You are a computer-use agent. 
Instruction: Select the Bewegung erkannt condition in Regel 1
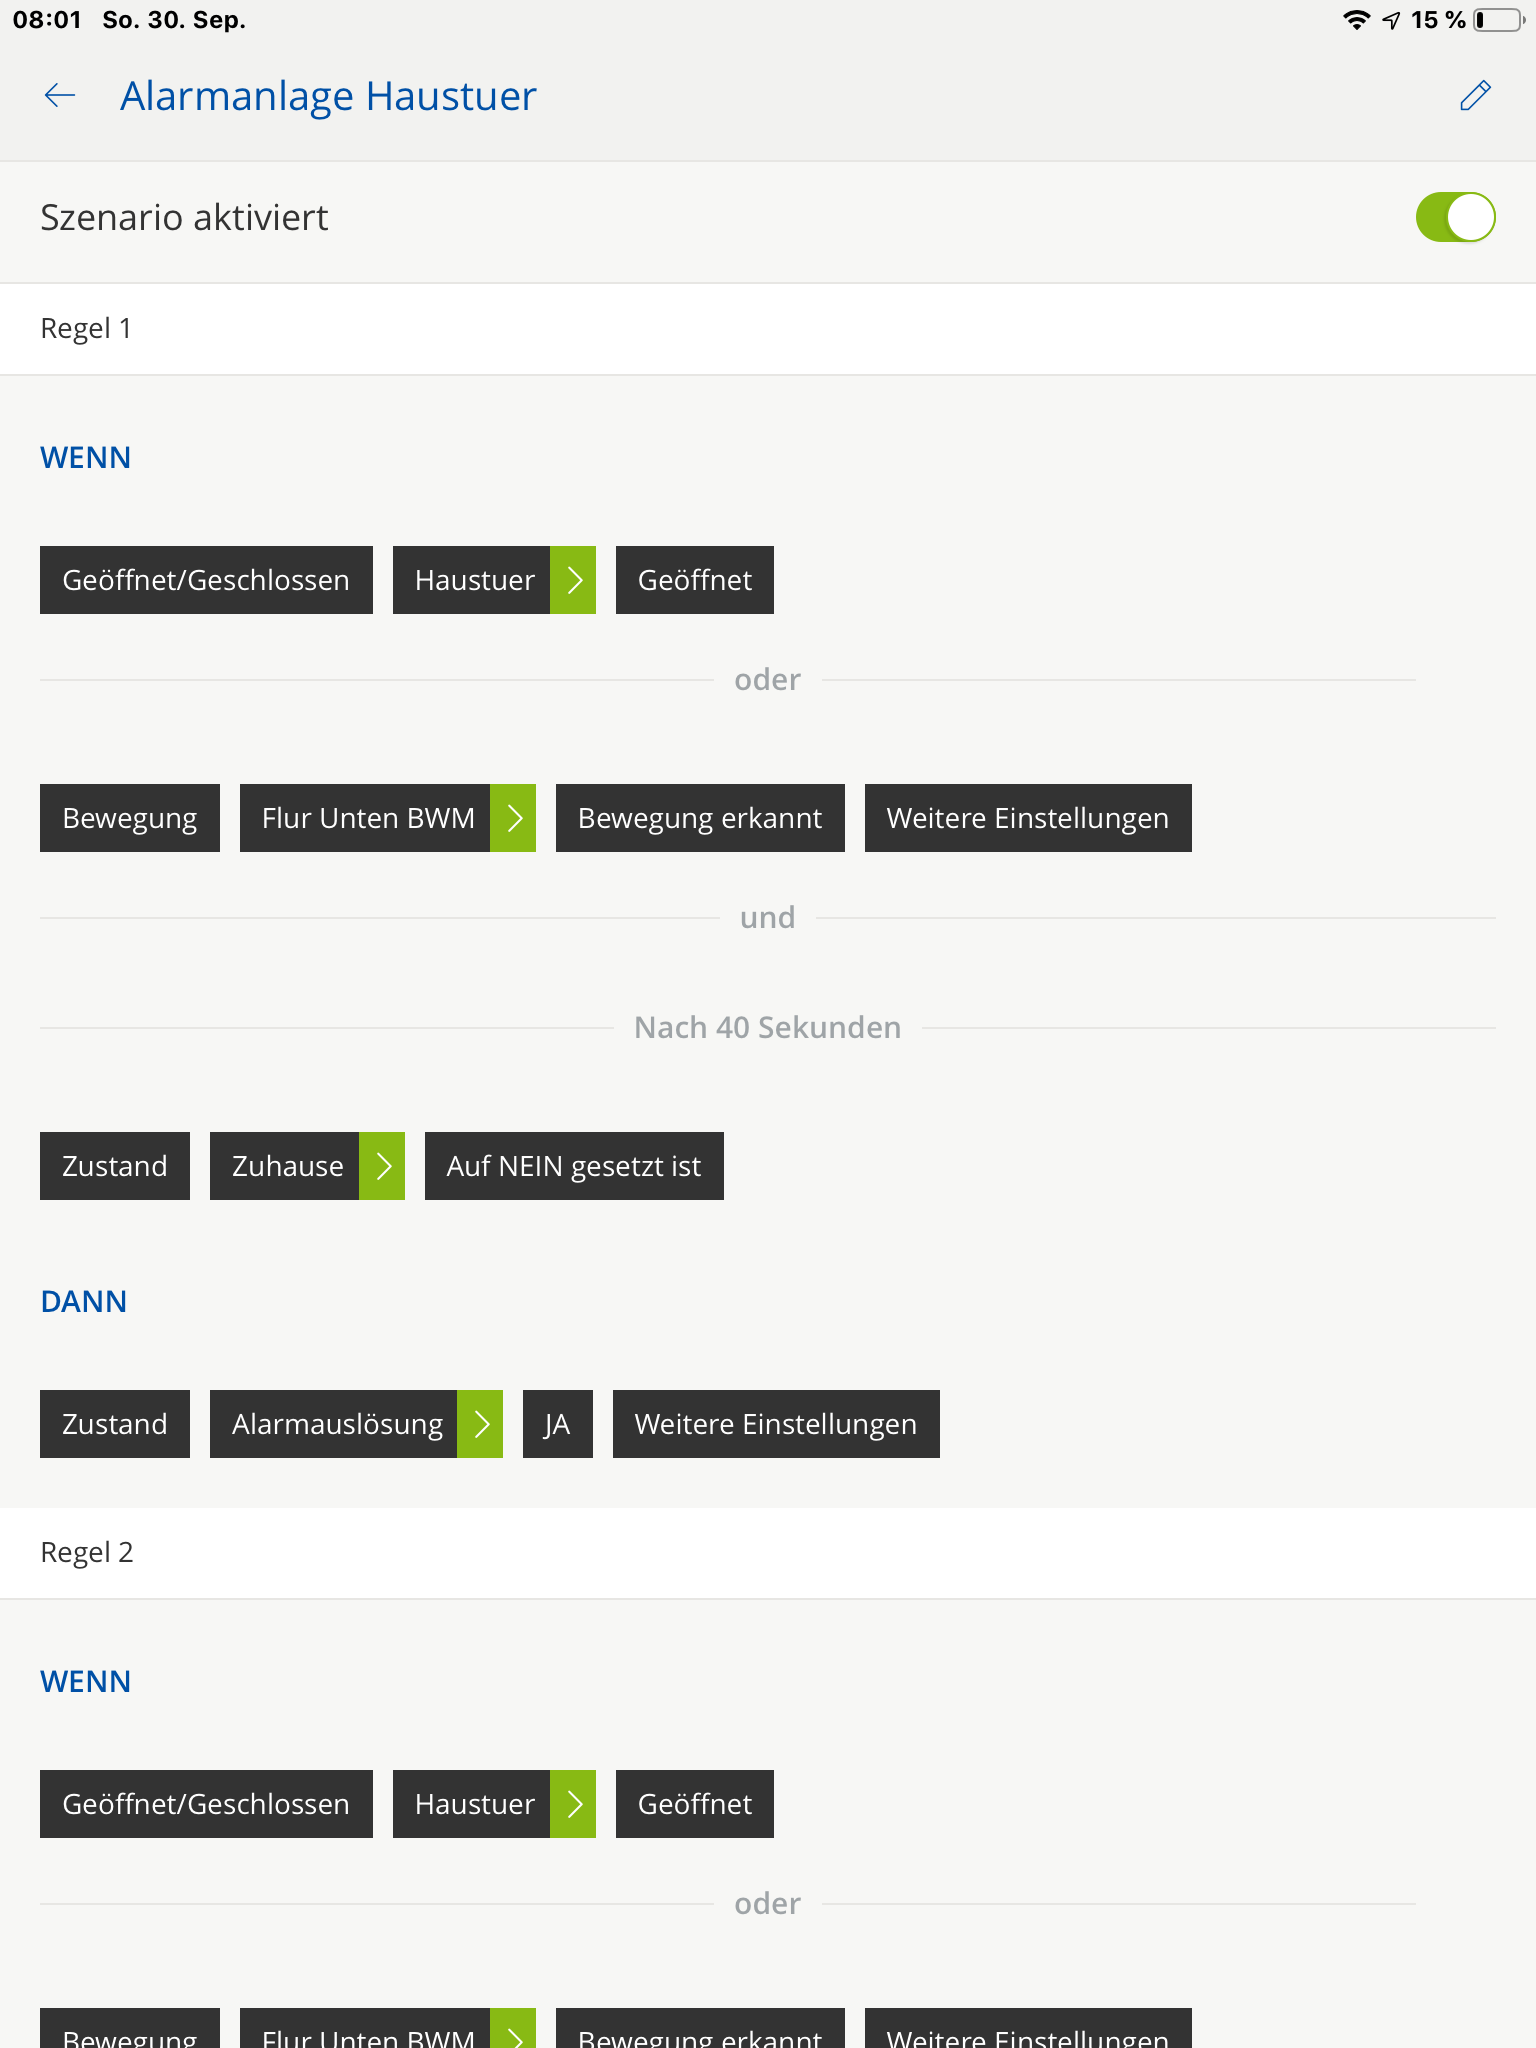pos(700,818)
